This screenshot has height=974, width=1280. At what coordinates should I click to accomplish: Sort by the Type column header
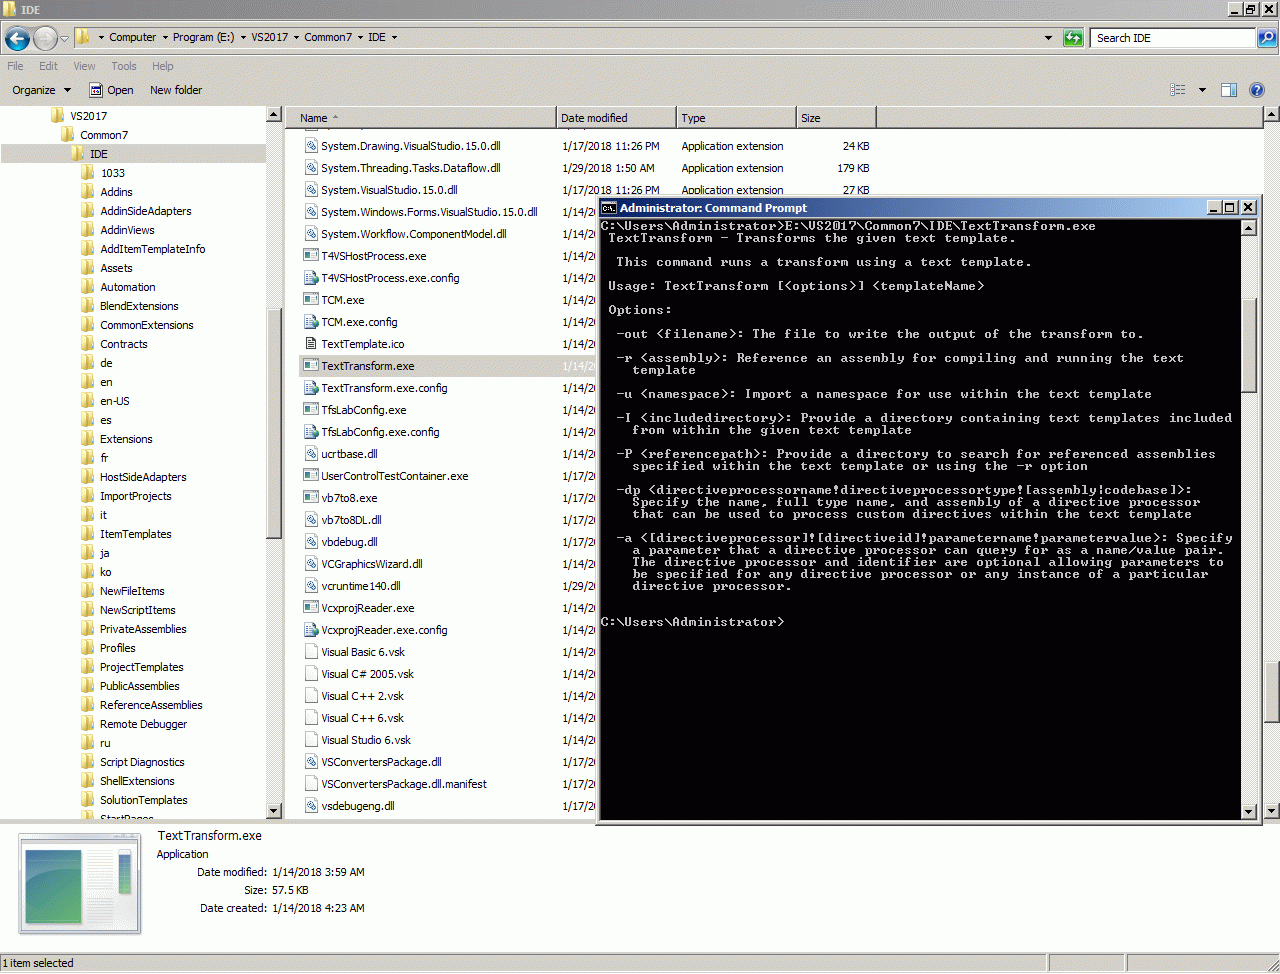click(736, 118)
